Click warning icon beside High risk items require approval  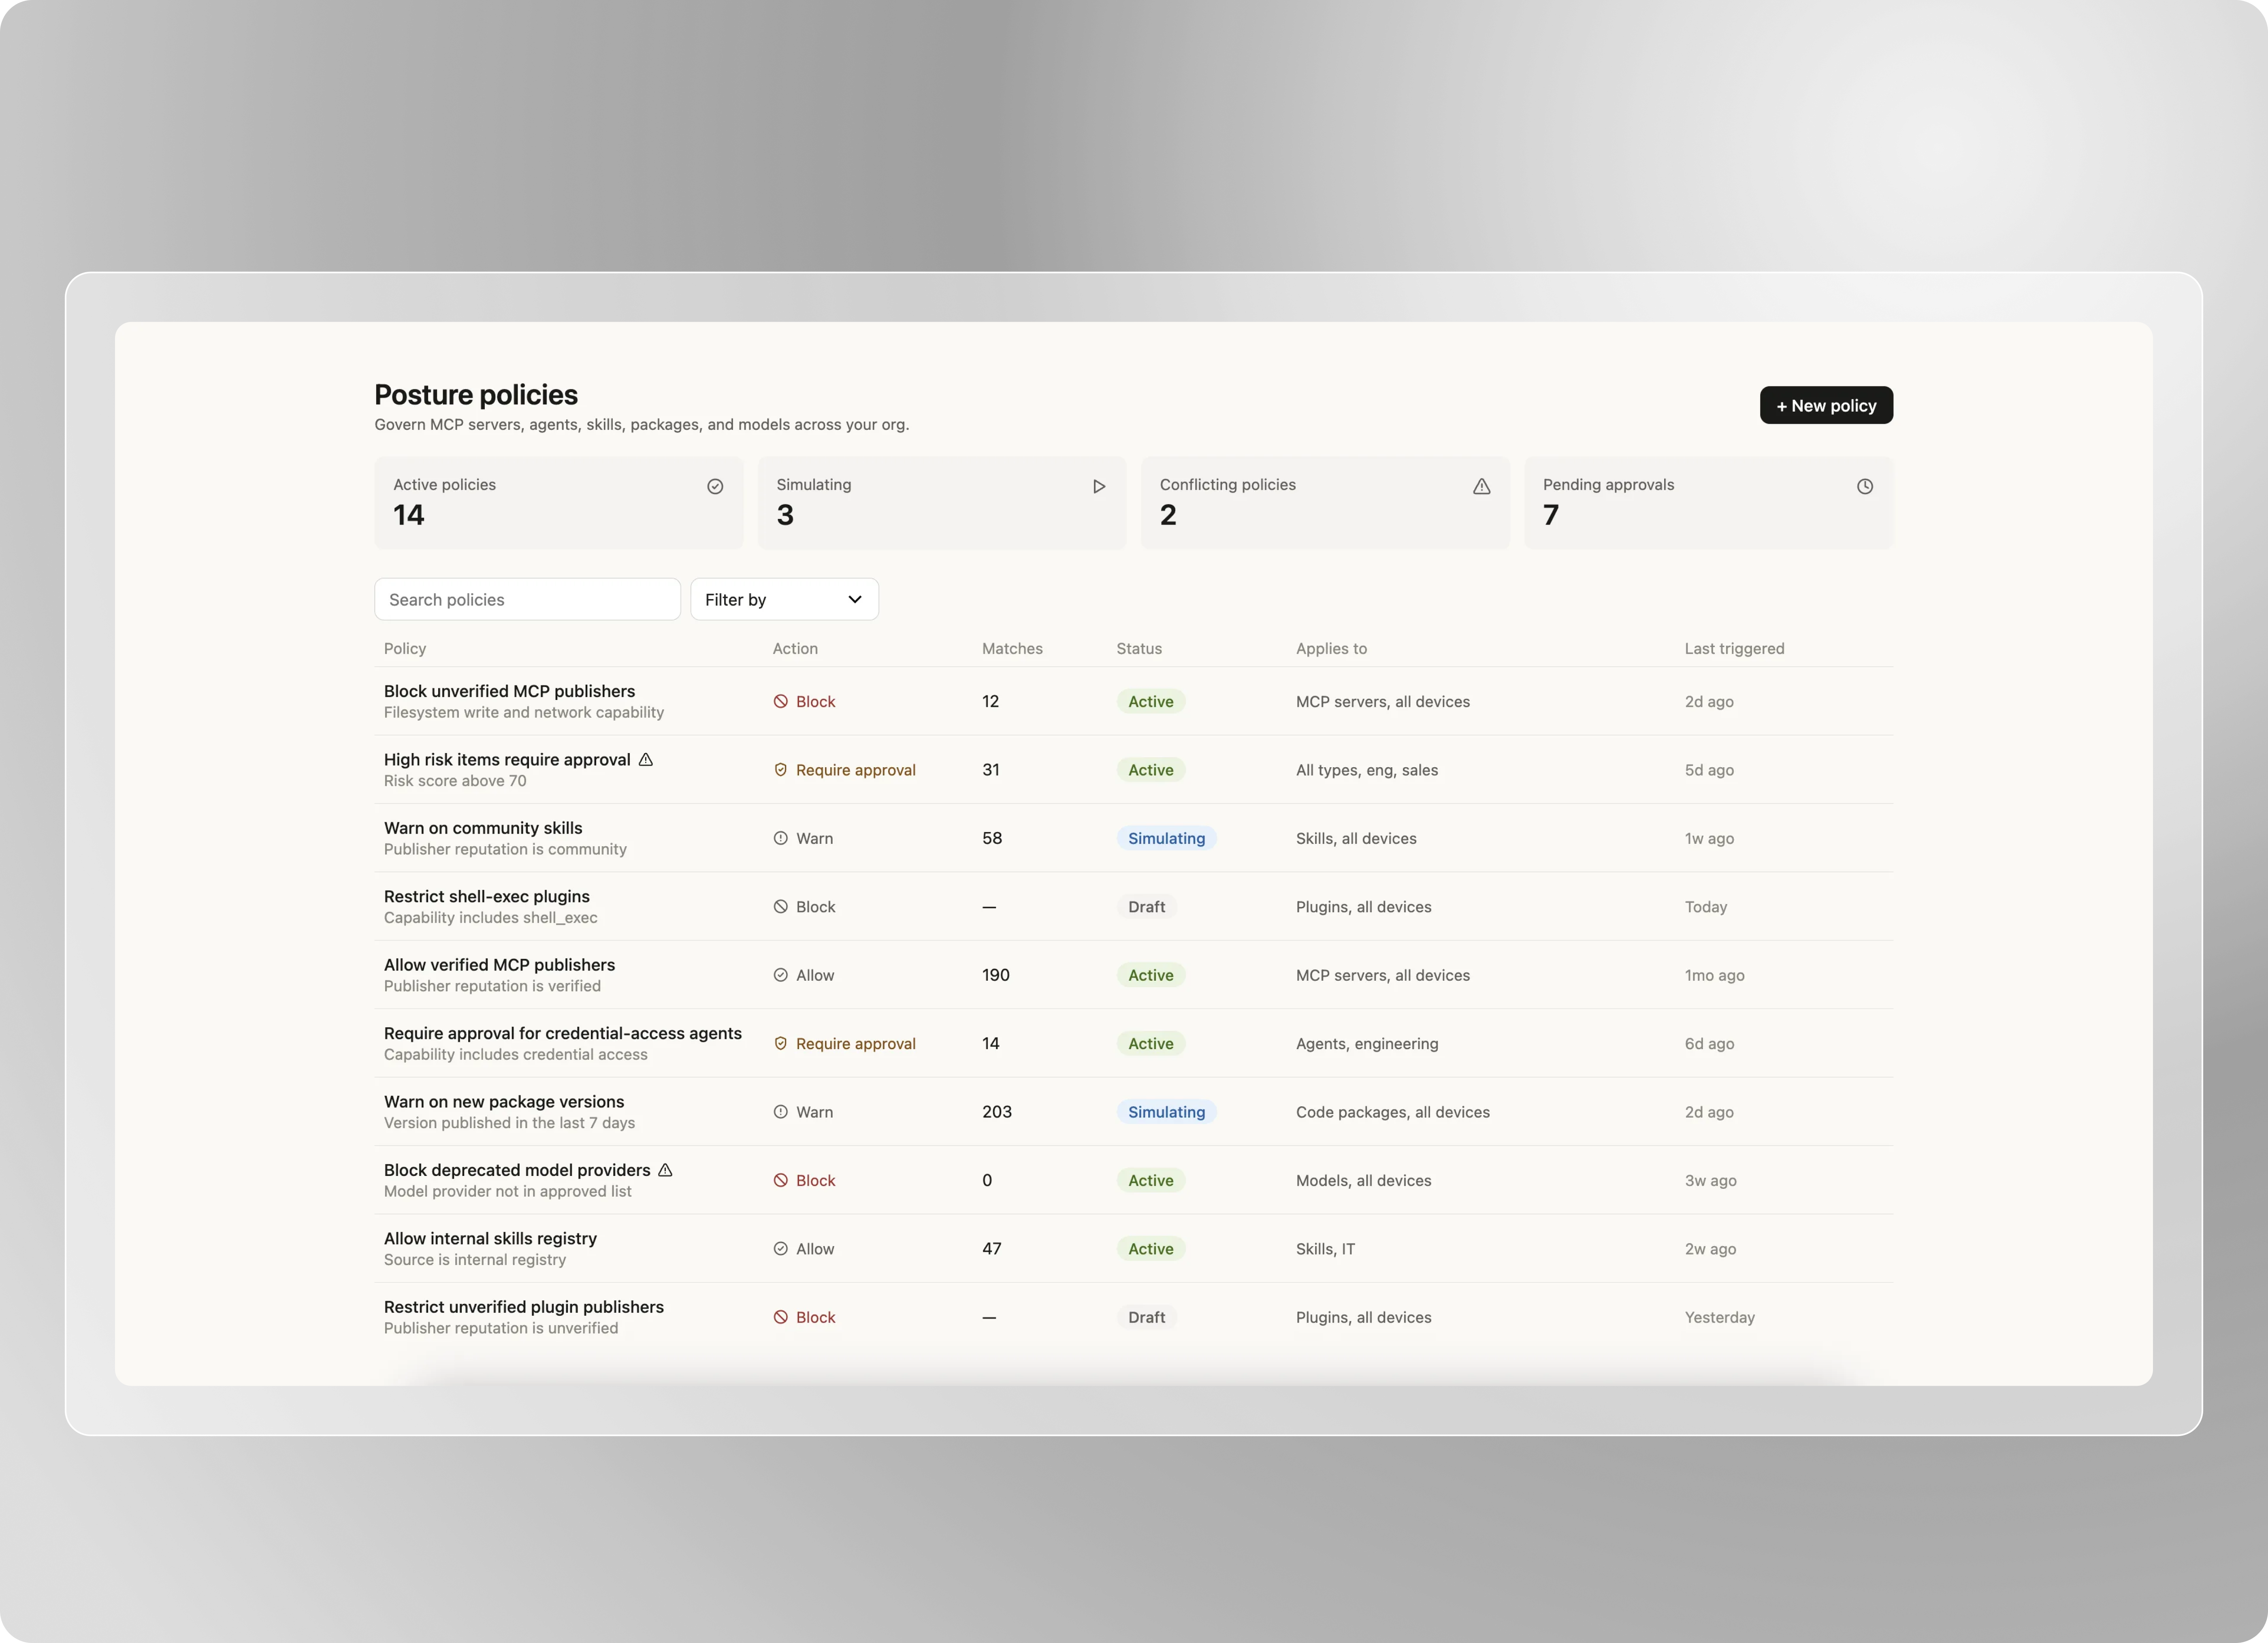pyautogui.click(x=646, y=759)
